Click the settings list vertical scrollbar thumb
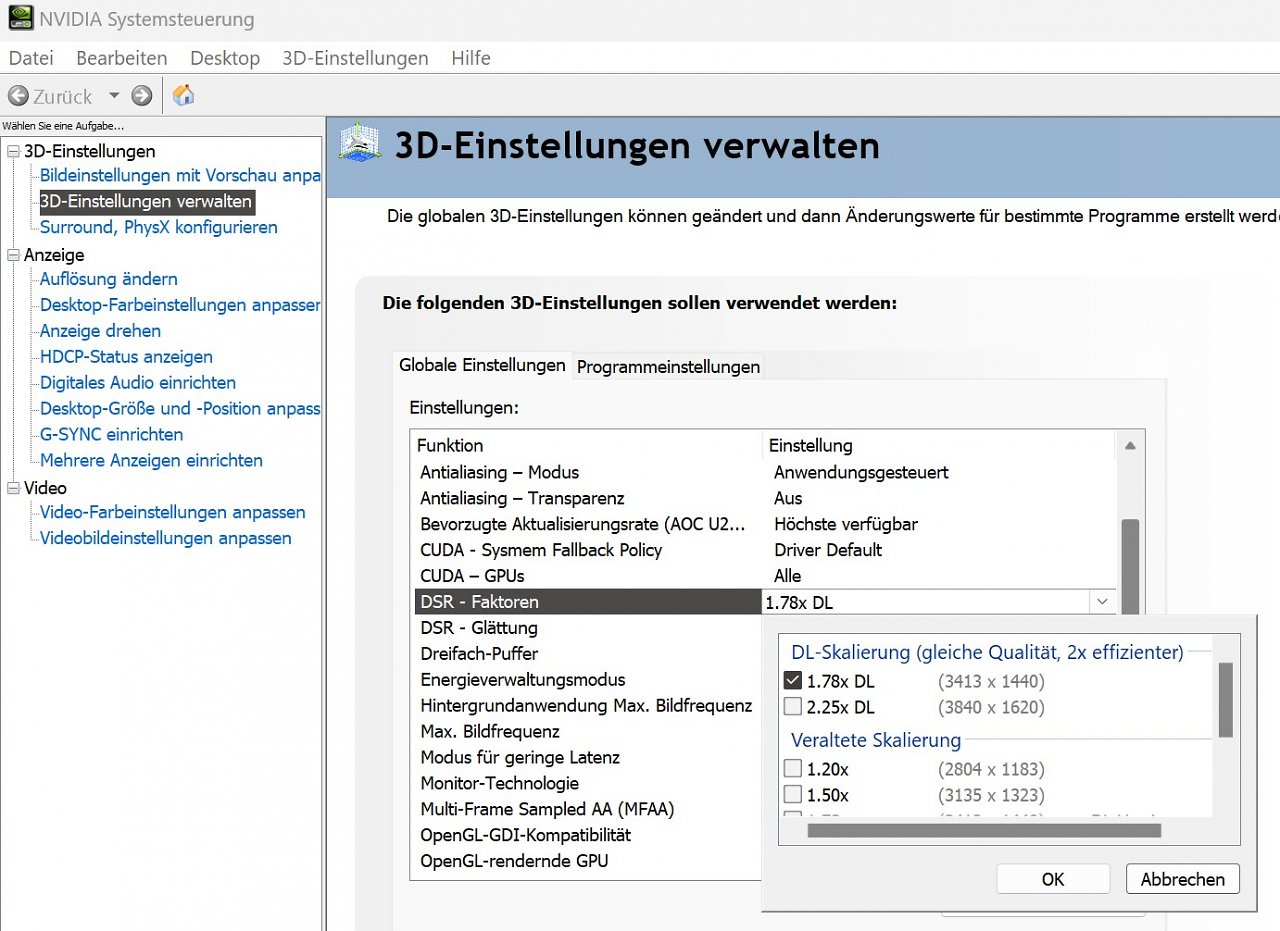Viewport: 1280px width, 931px height. click(x=1131, y=566)
